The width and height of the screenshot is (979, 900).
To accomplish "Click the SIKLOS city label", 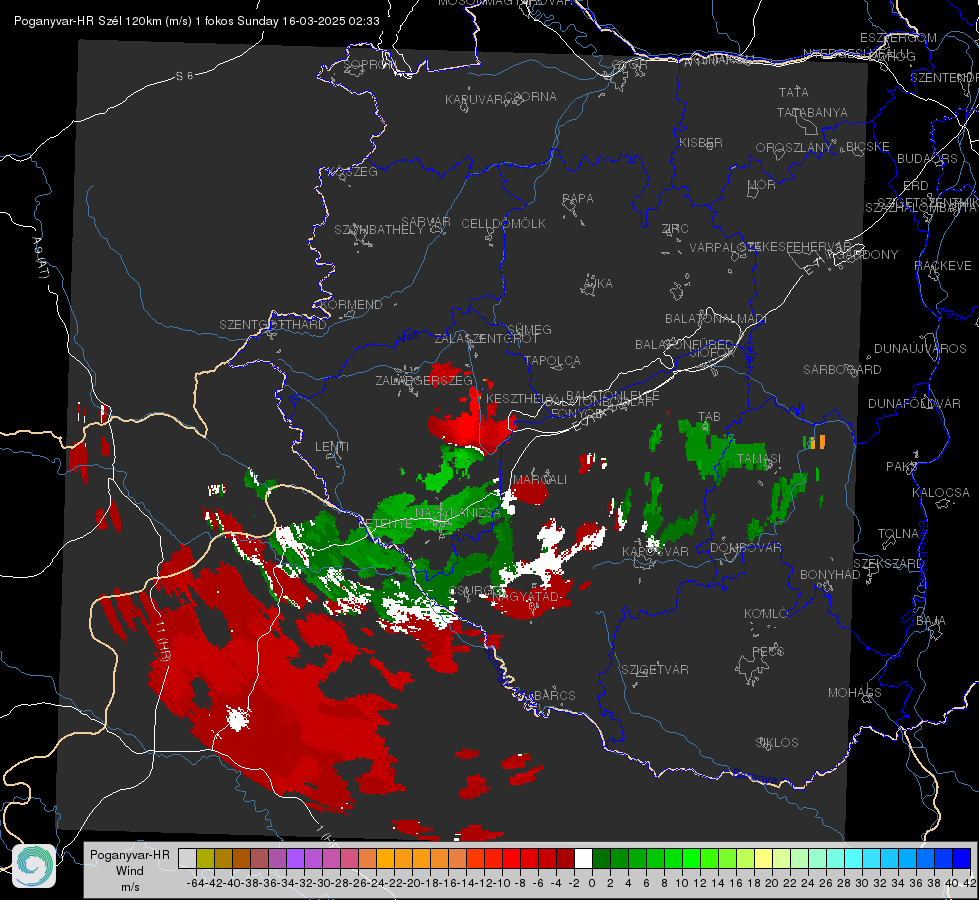I will click(x=777, y=743).
